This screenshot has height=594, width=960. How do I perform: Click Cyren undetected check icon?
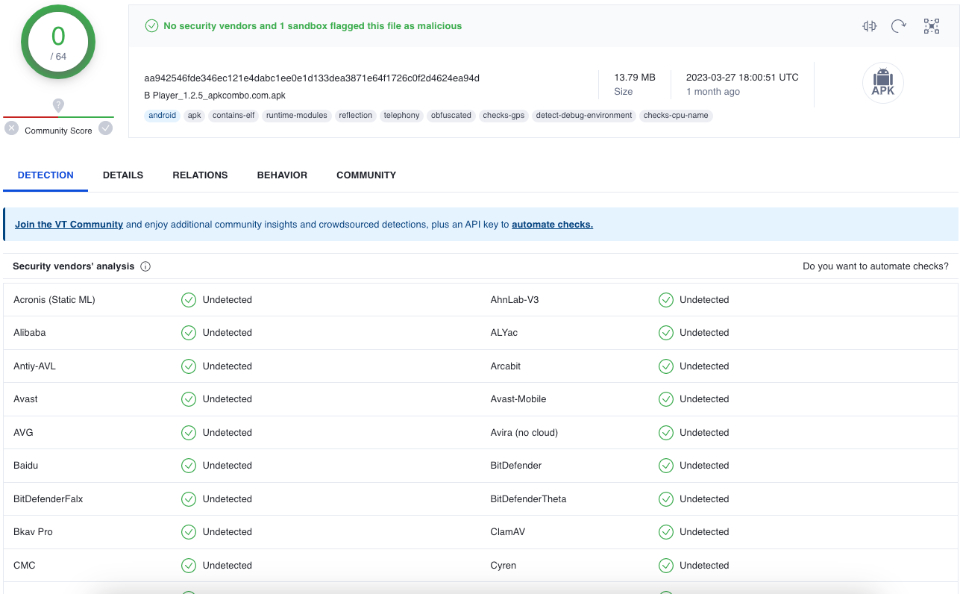point(666,565)
